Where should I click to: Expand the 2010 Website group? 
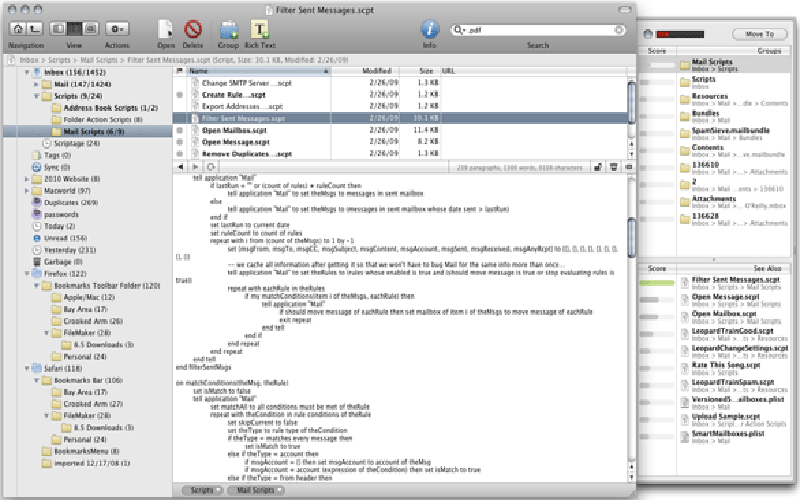[27, 179]
